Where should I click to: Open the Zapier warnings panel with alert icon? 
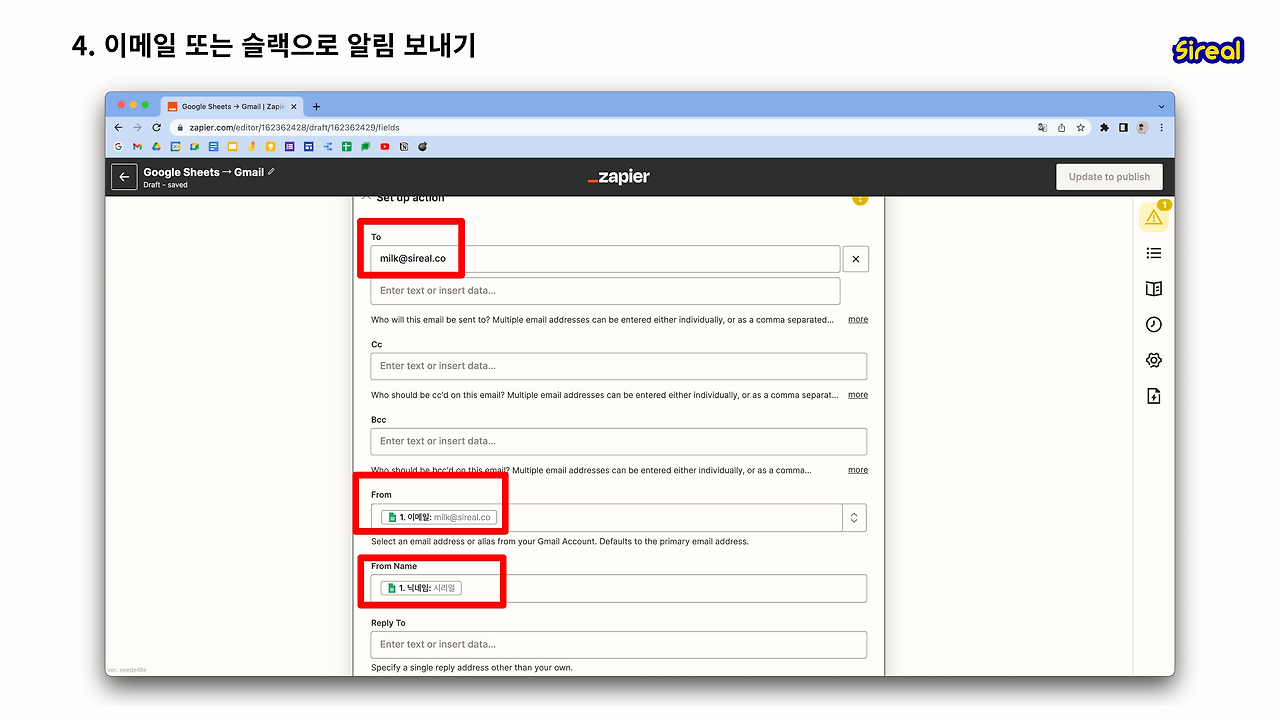[1154, 216]
